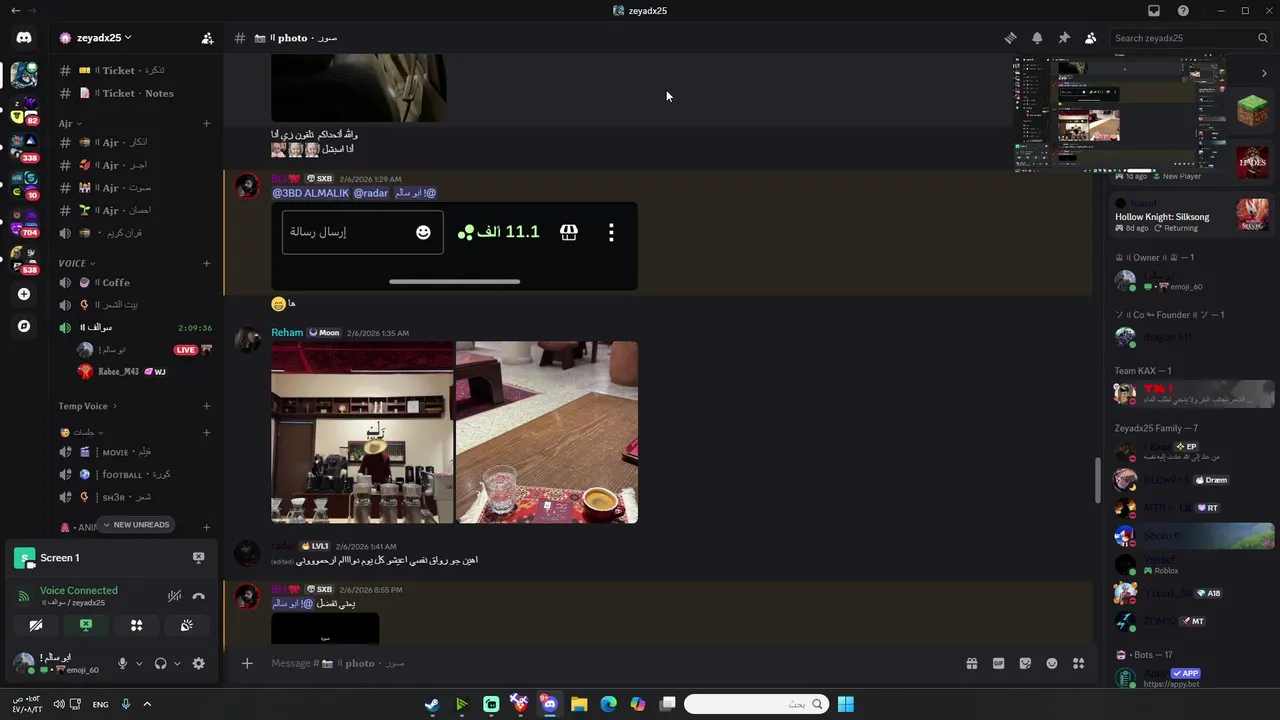Click LIVE badge on streaming user

[x=185, y=350]
